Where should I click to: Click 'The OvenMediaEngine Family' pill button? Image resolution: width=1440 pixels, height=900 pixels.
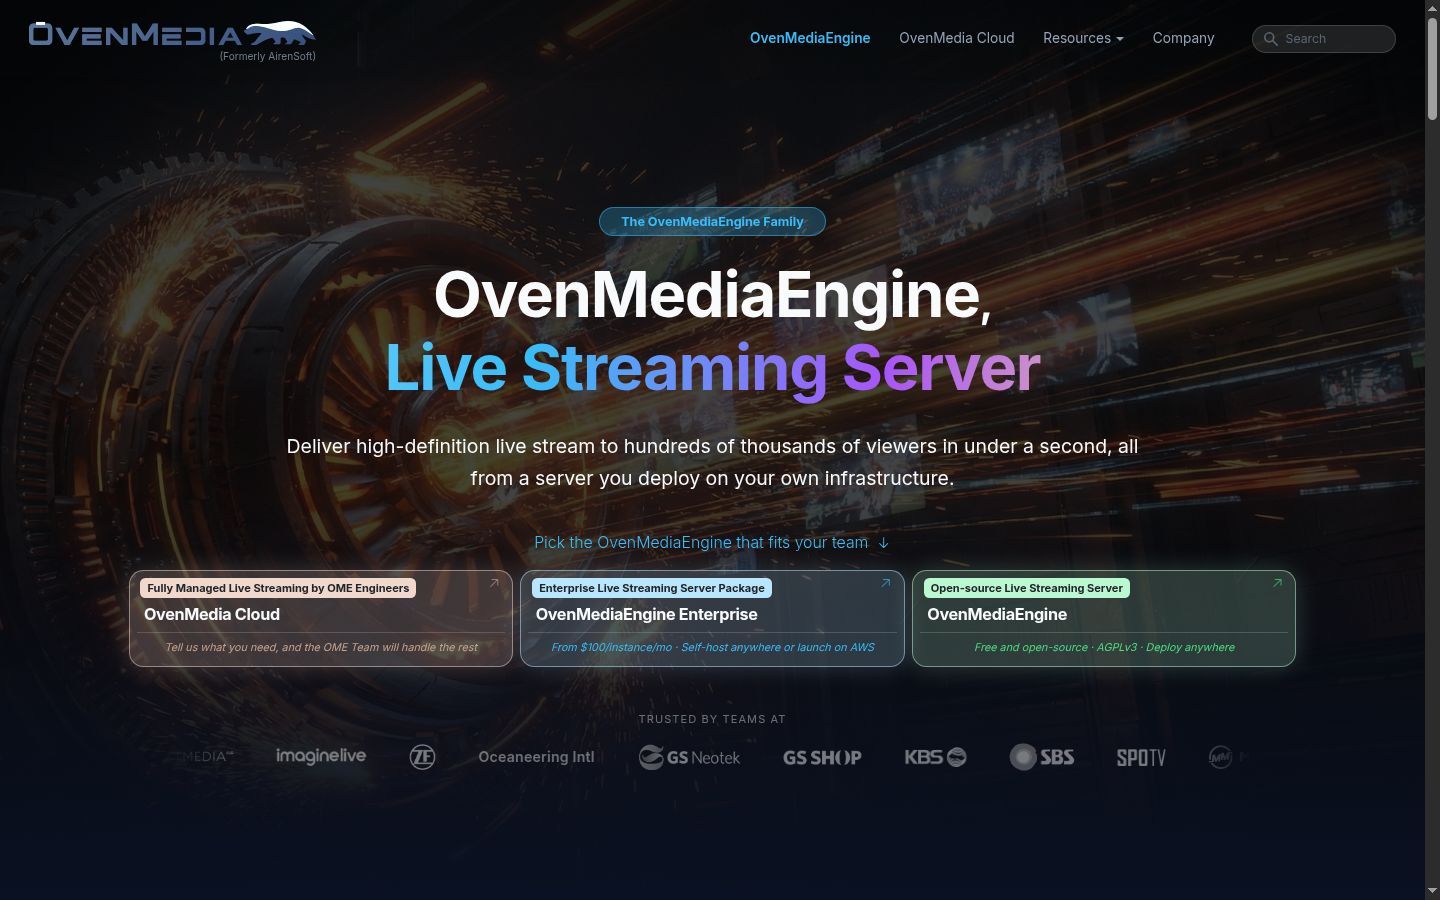click(712, 222)
